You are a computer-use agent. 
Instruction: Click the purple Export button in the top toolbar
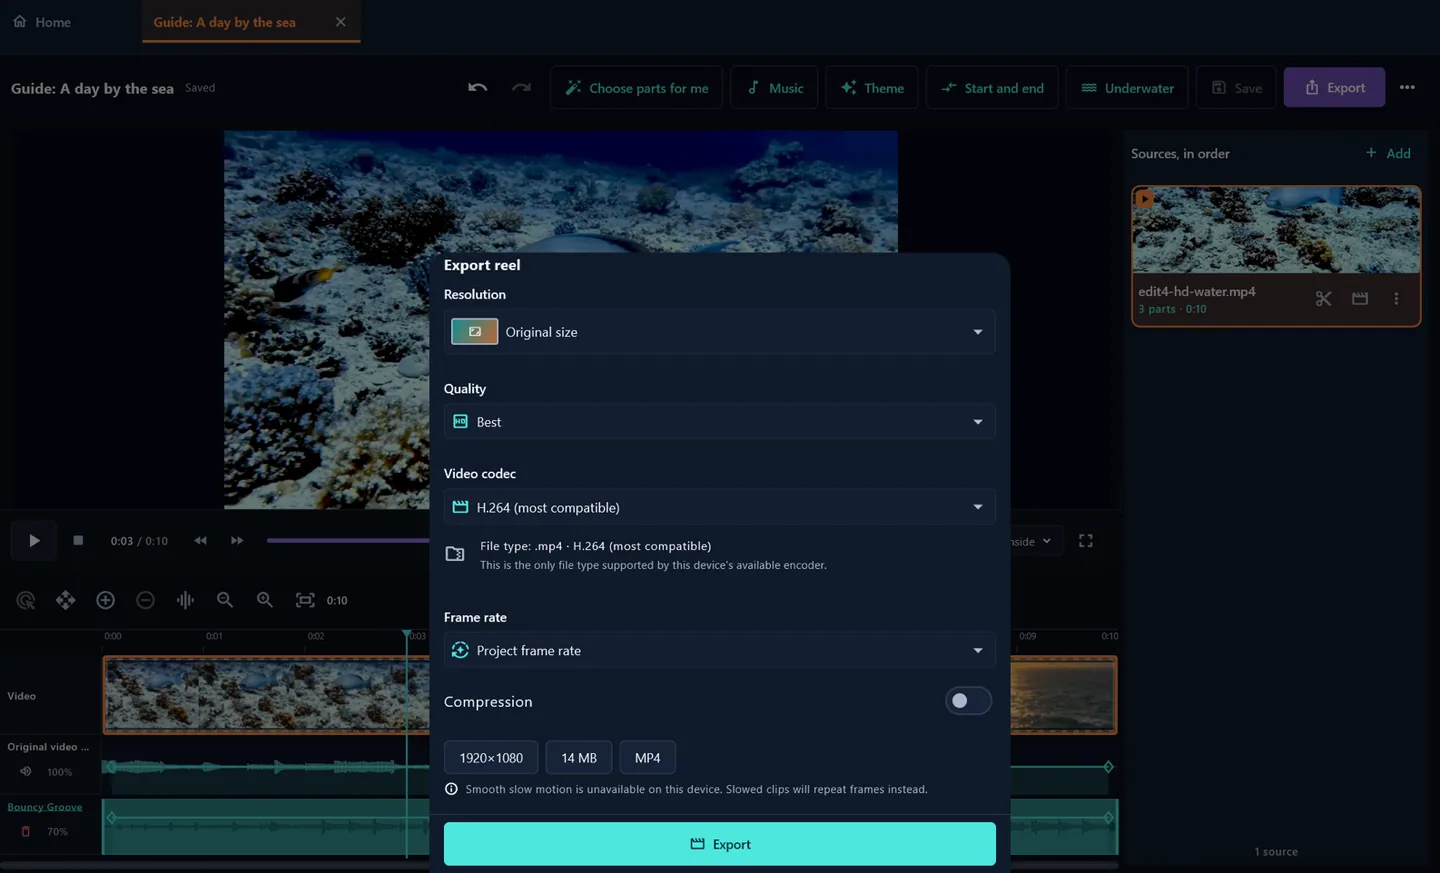pyautogui.click(x=1334, y=88)
